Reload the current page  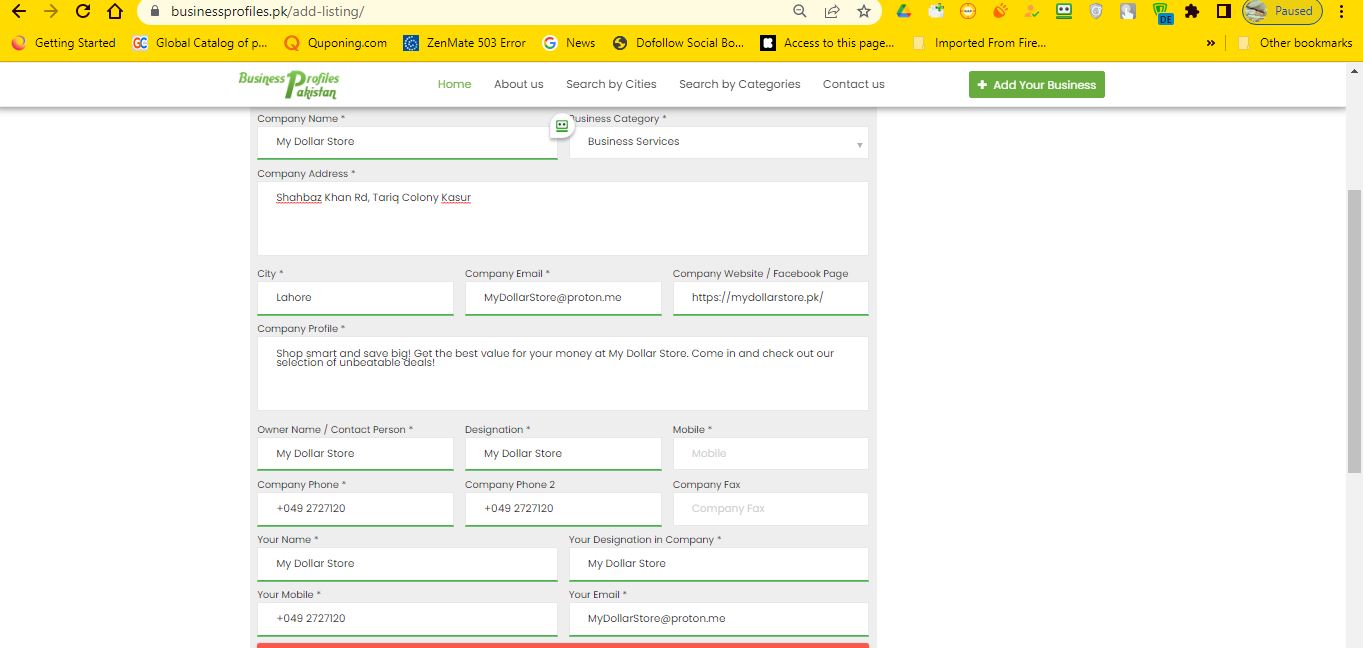coord(83,12)
